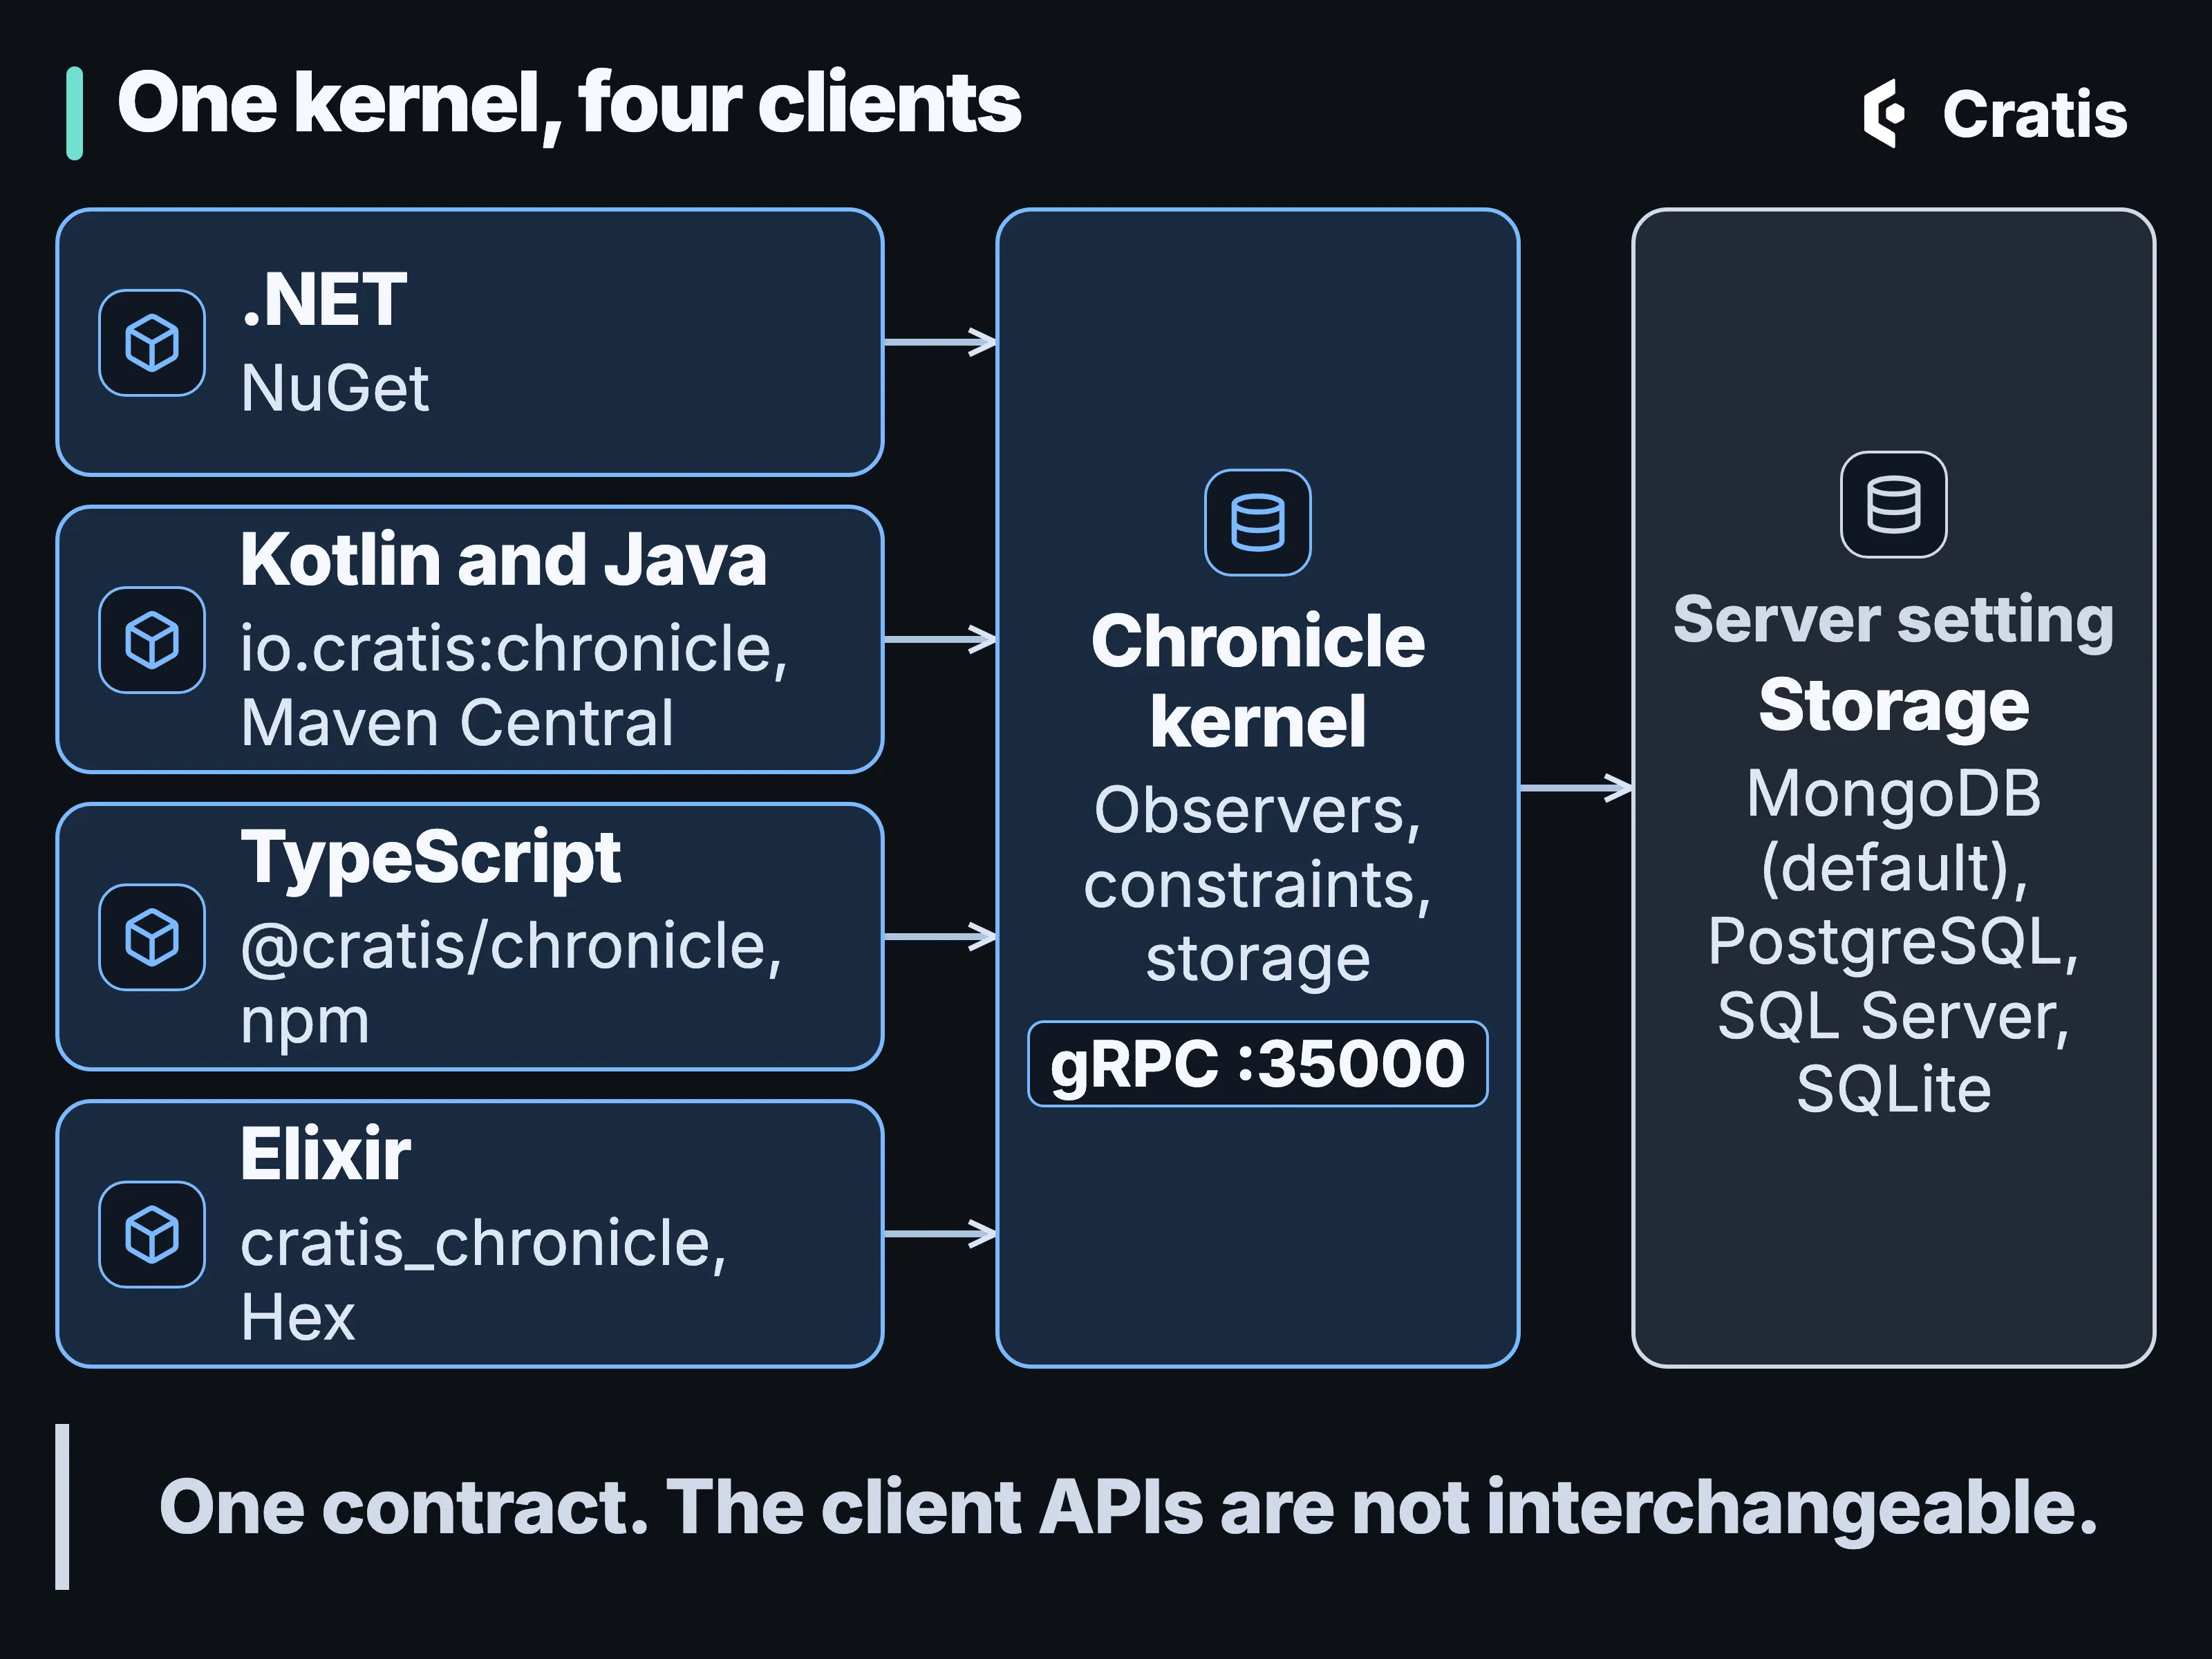Click the "Observers," text in the kernel box
The image size is (2212, 1659).
1258,811
